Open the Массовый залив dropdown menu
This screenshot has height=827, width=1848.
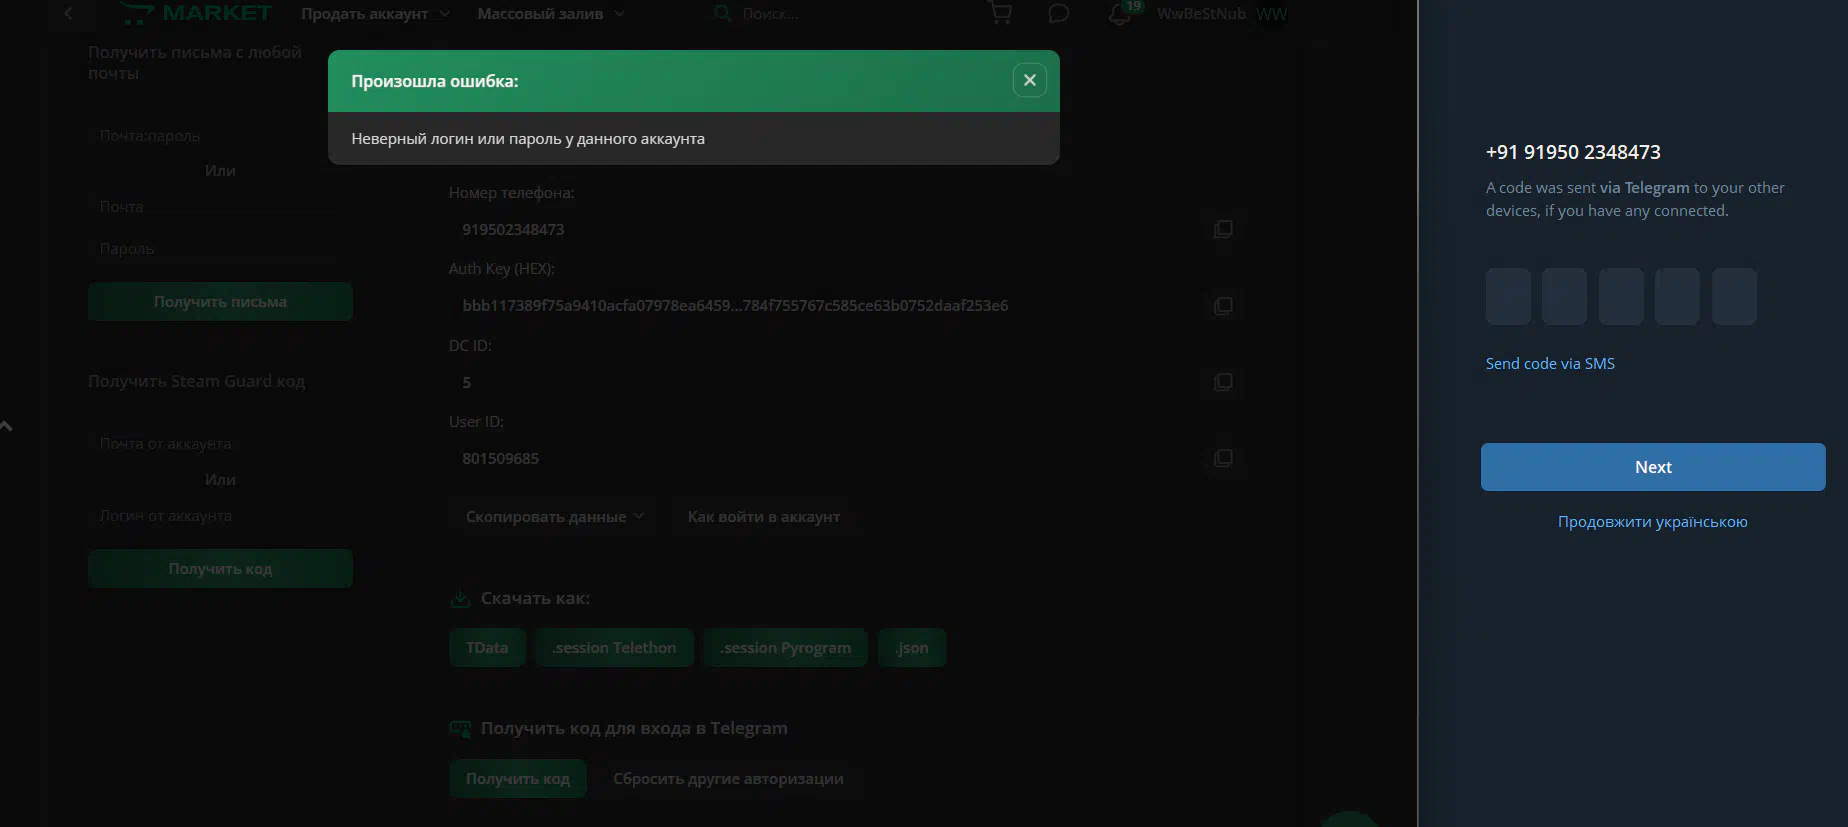[x=551, y=14]
